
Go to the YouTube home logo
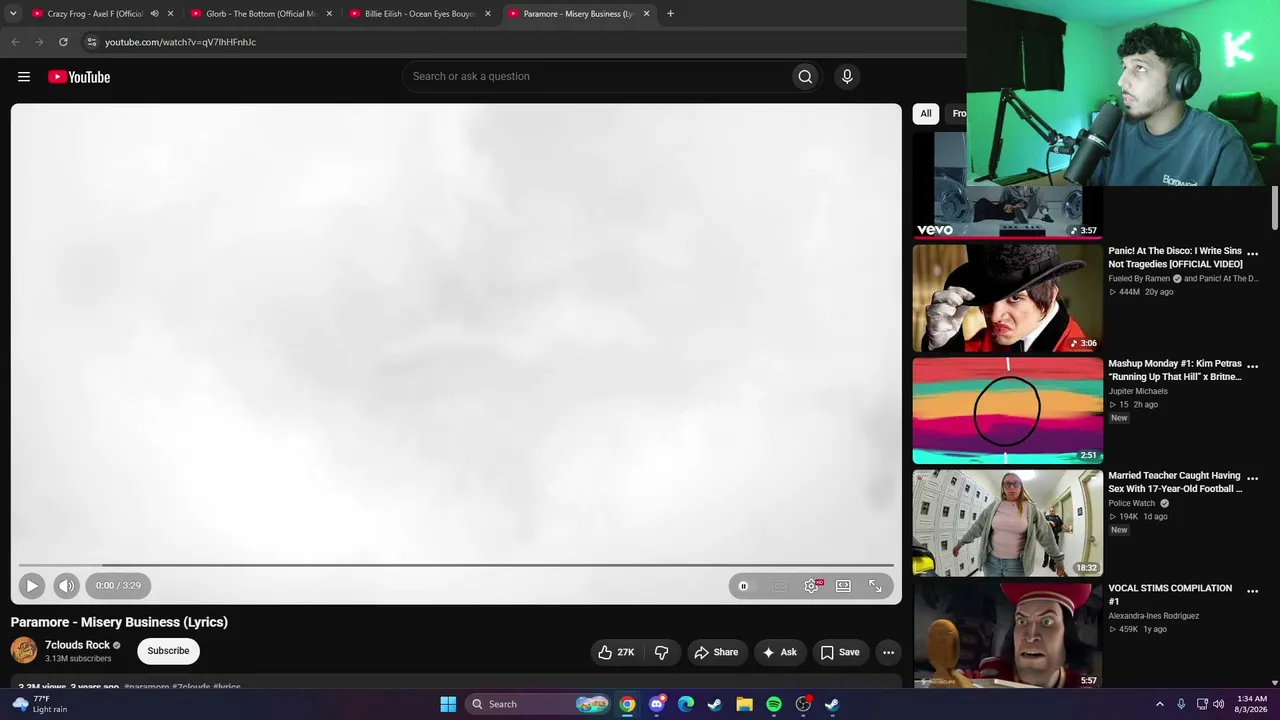79,77
